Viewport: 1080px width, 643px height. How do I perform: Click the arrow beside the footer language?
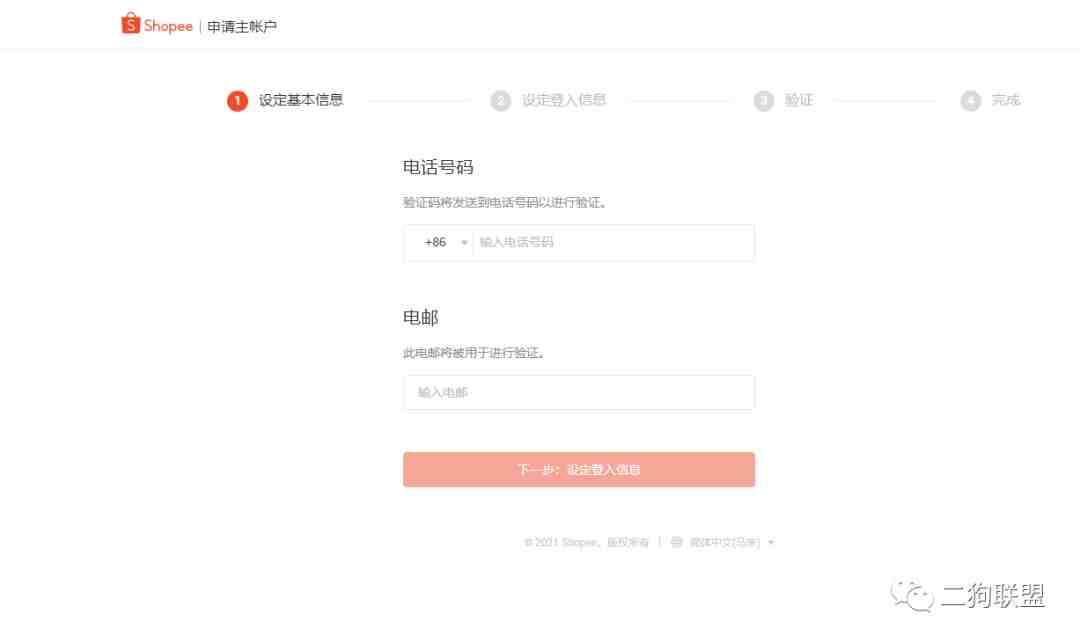click(771, 542)
